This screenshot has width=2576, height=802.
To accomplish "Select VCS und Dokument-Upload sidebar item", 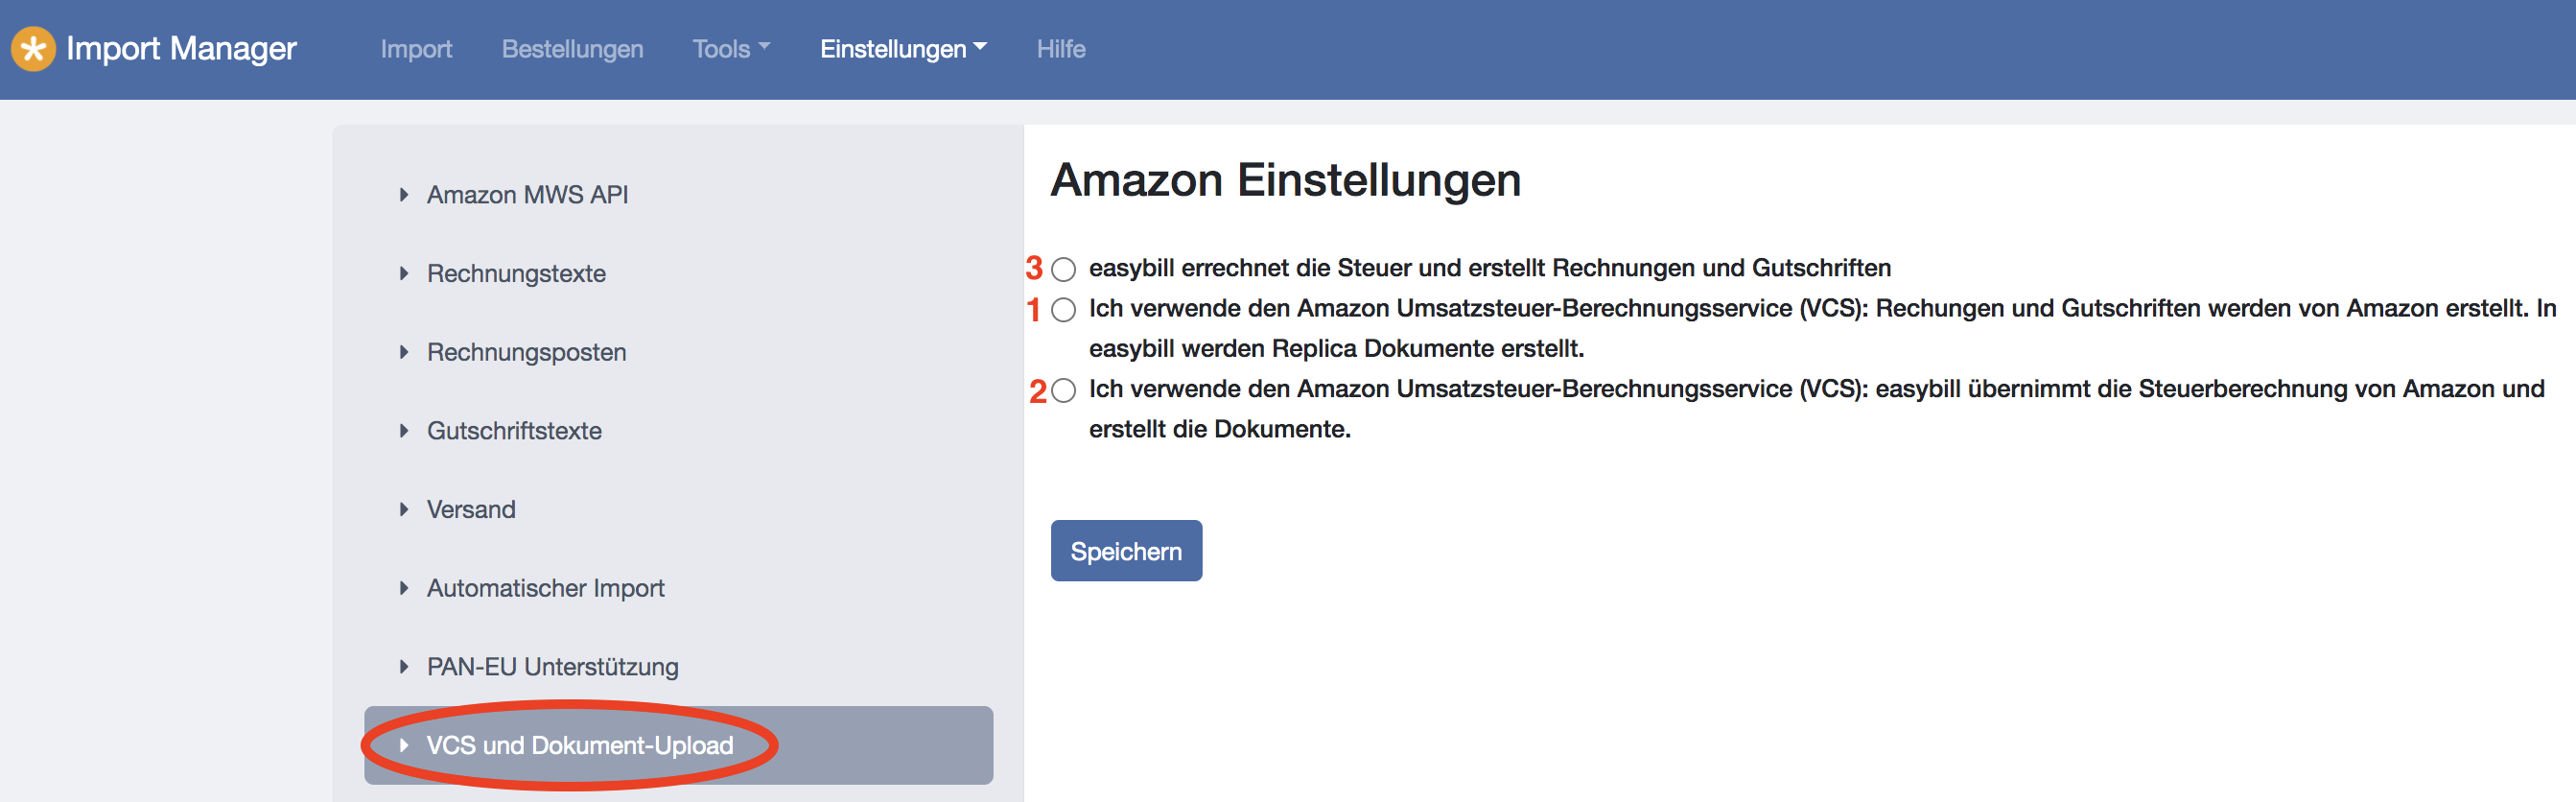I will [x=678, y=746].
